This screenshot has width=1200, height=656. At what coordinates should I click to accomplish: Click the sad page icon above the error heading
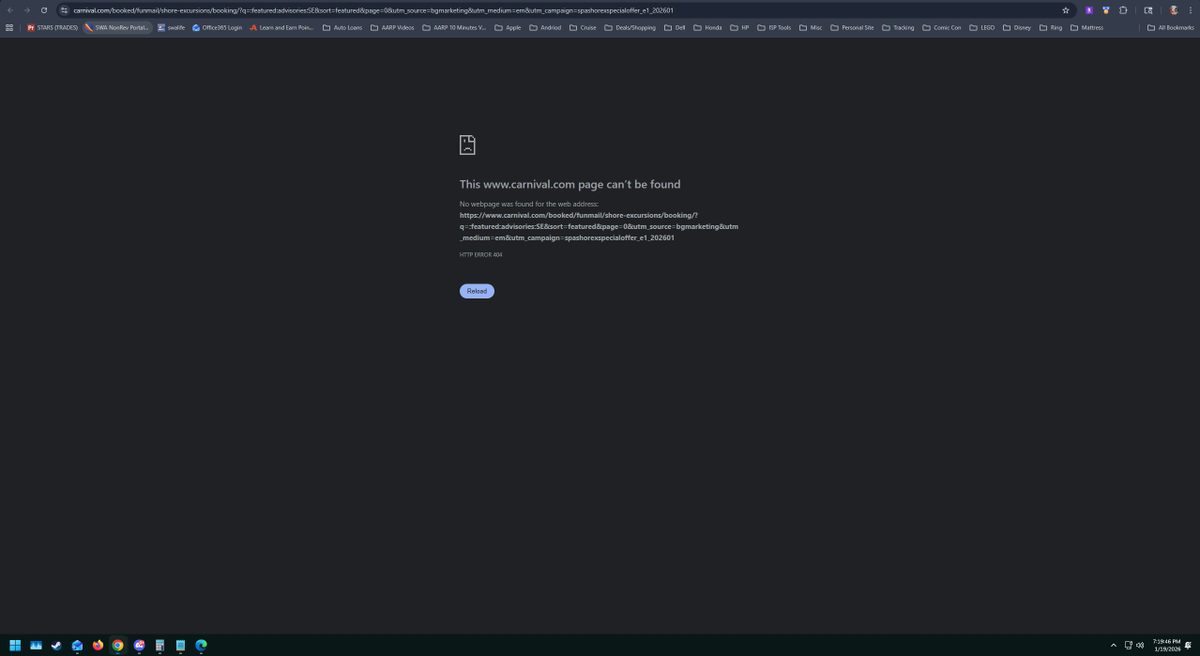coord(467,145)
